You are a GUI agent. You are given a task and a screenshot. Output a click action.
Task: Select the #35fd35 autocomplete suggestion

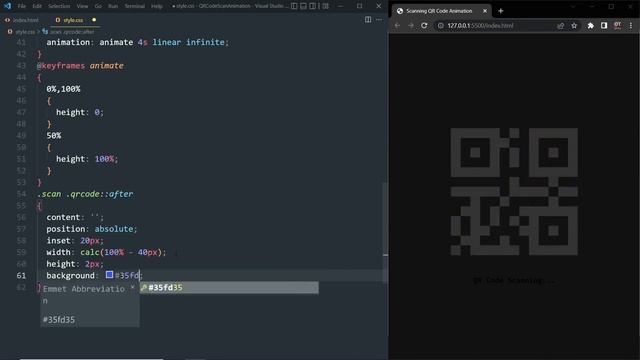(x=229, y=288)
